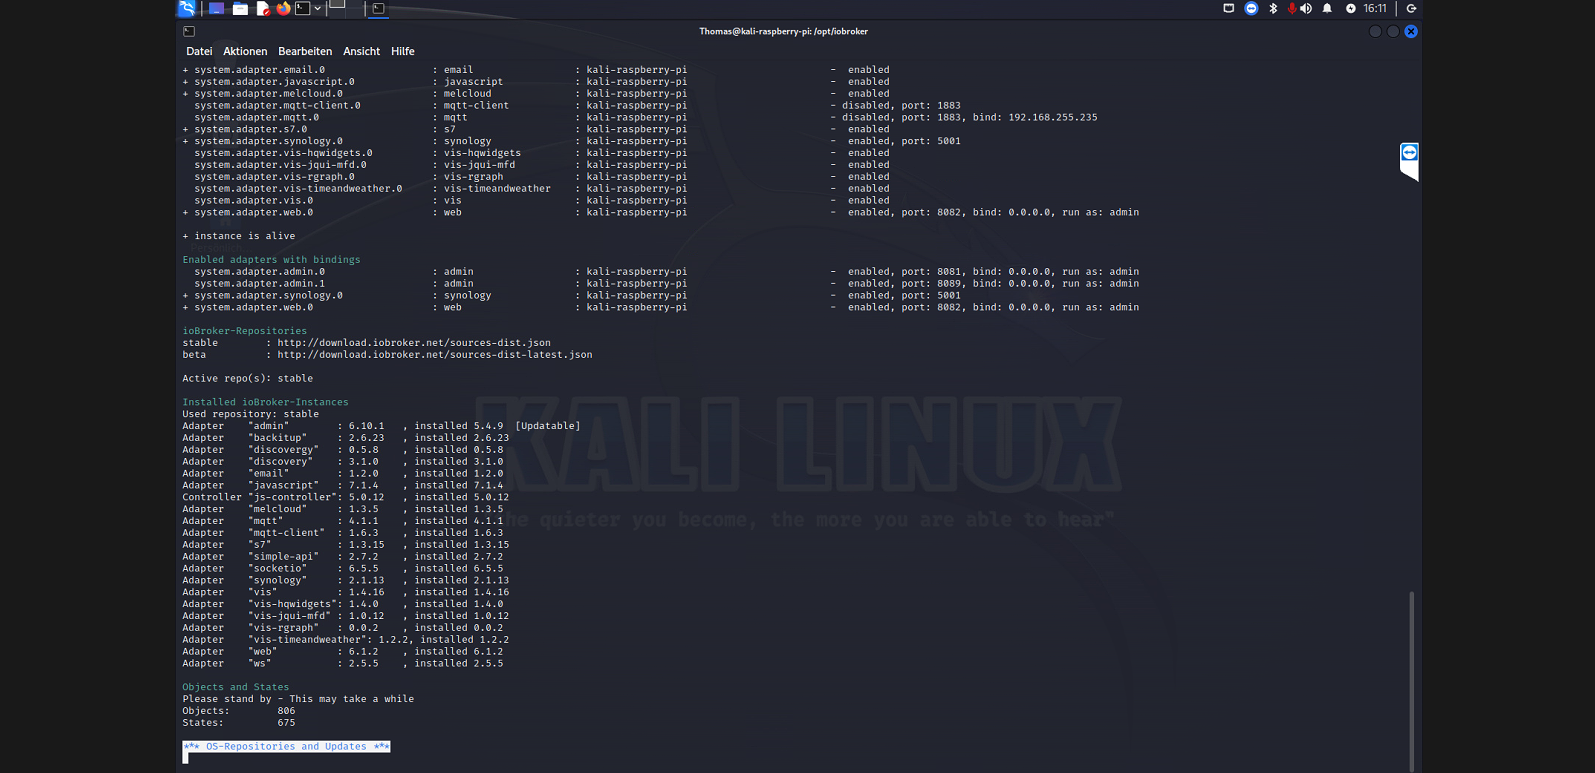
Task: Click the 'Enabled adapters with bindings' heading
Action: [271, 260]
